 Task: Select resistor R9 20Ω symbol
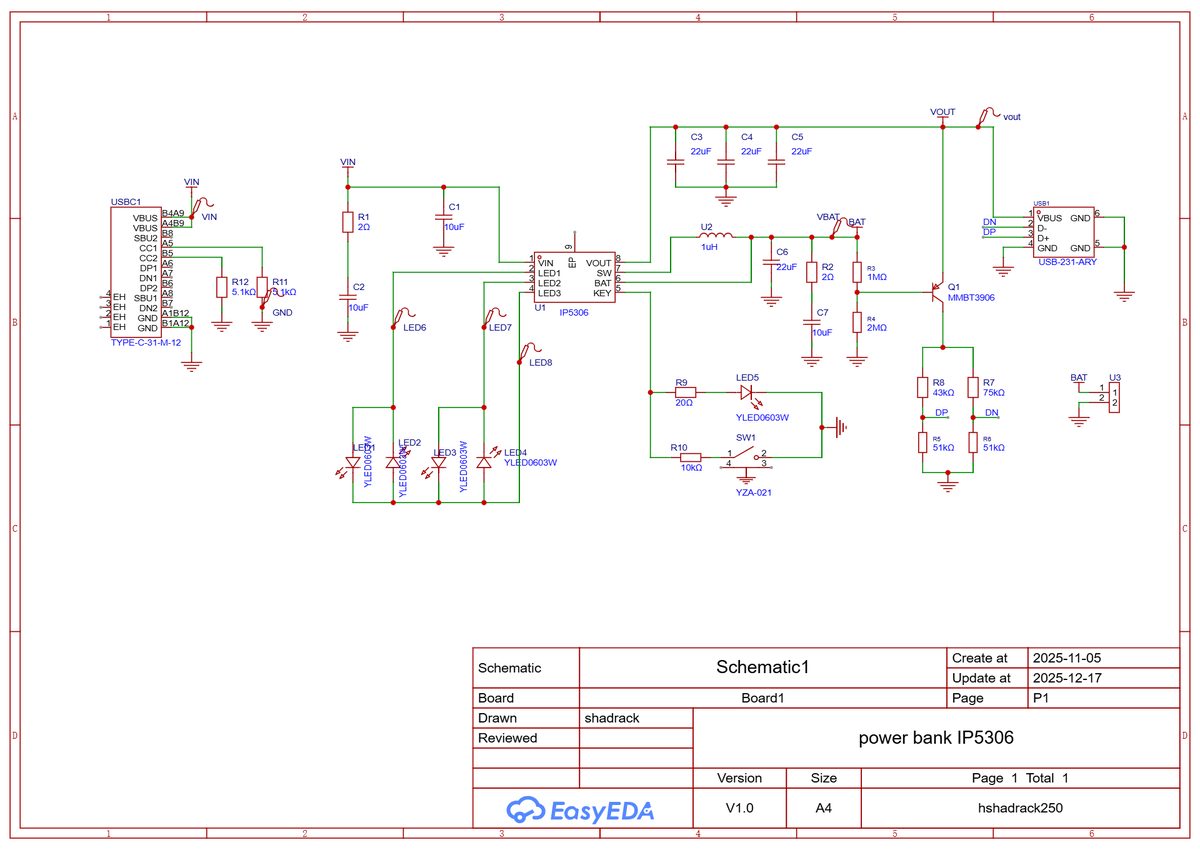pos(685,393)
